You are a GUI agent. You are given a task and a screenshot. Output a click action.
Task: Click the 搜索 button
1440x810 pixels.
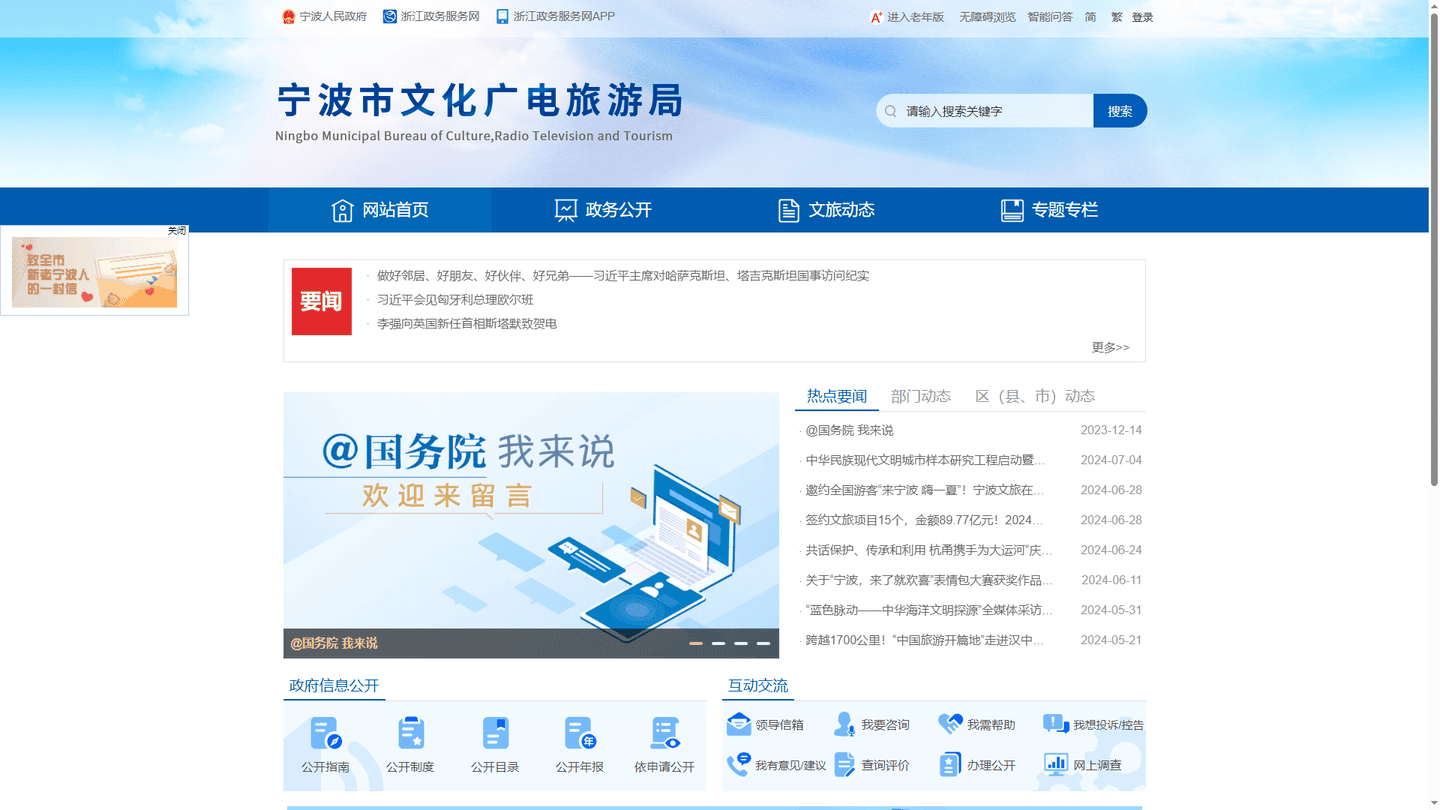(1120, 111)
